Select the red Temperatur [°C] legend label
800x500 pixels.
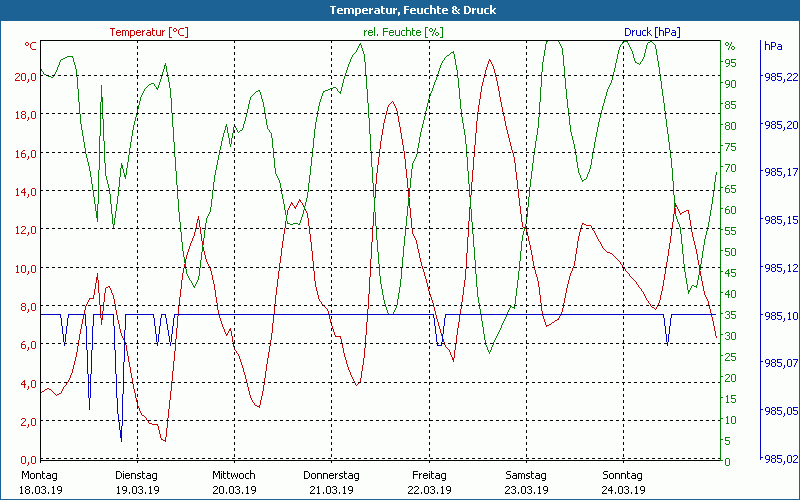(x=148, y=32)
